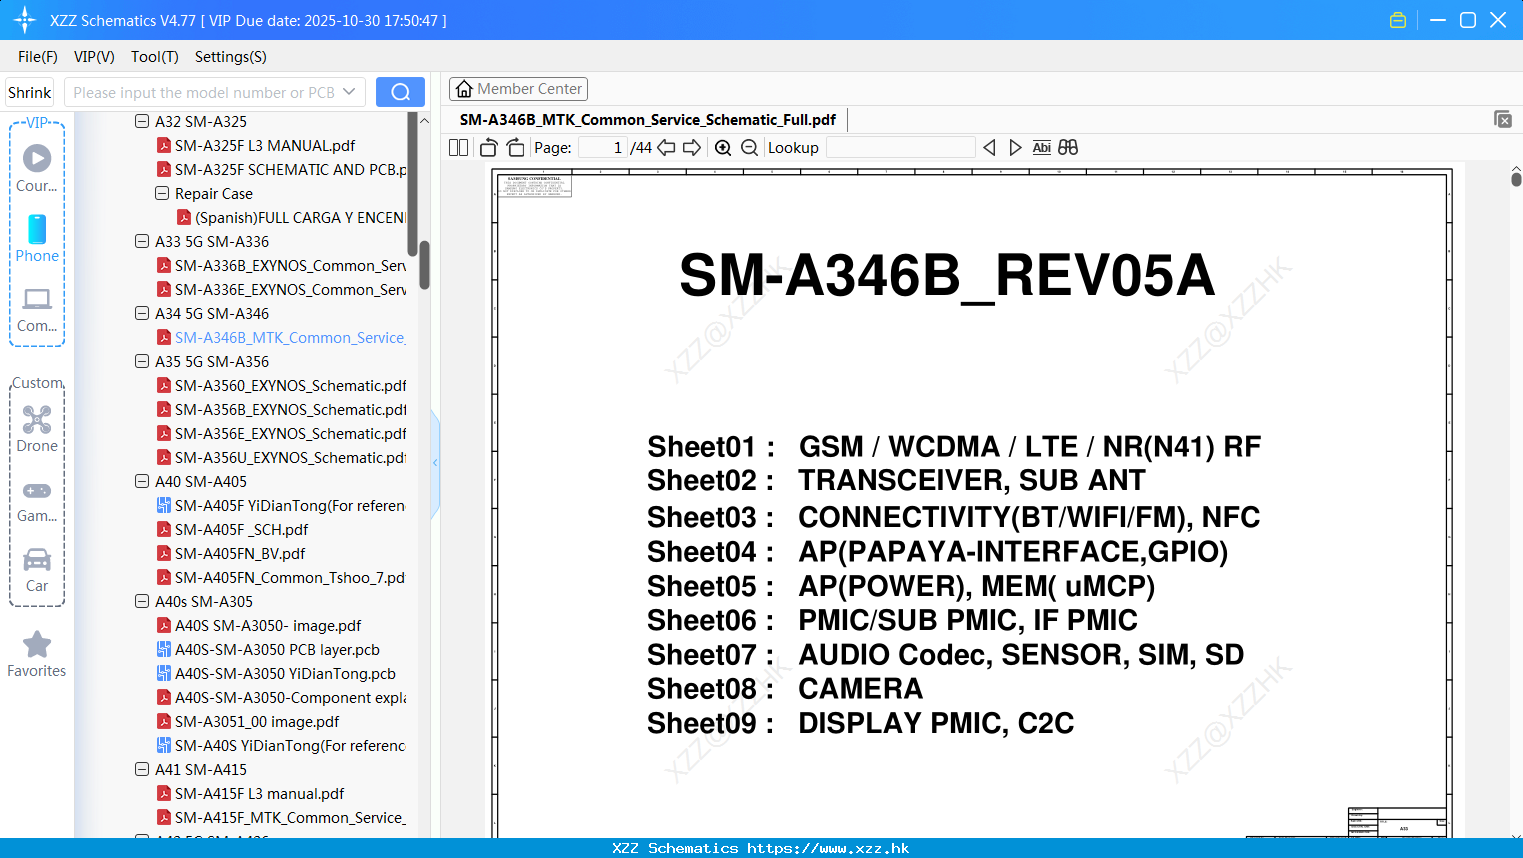Click the blue search button
Viewport: 1523px width, 858px height.
400,92
